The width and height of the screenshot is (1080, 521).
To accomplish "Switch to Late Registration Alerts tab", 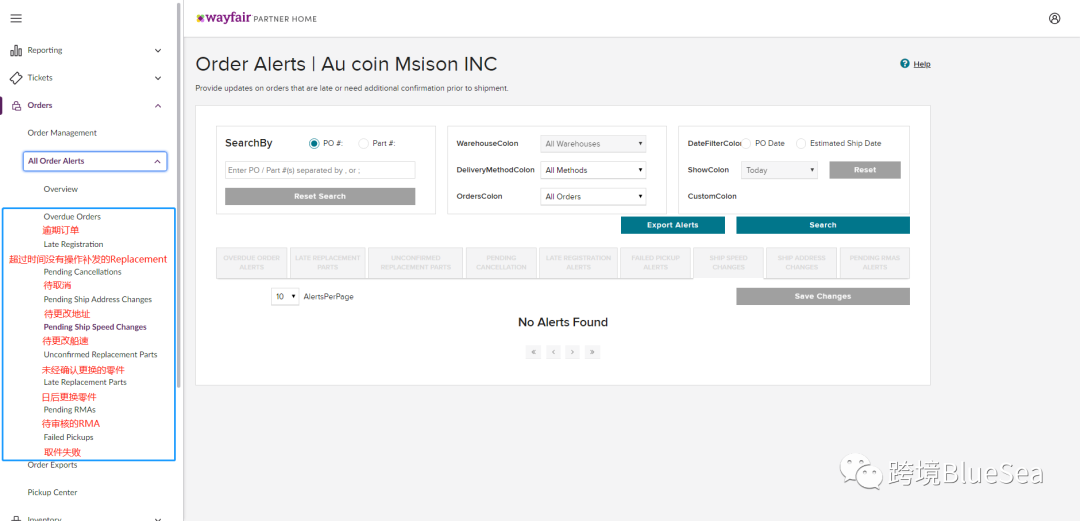I will 578,263.
